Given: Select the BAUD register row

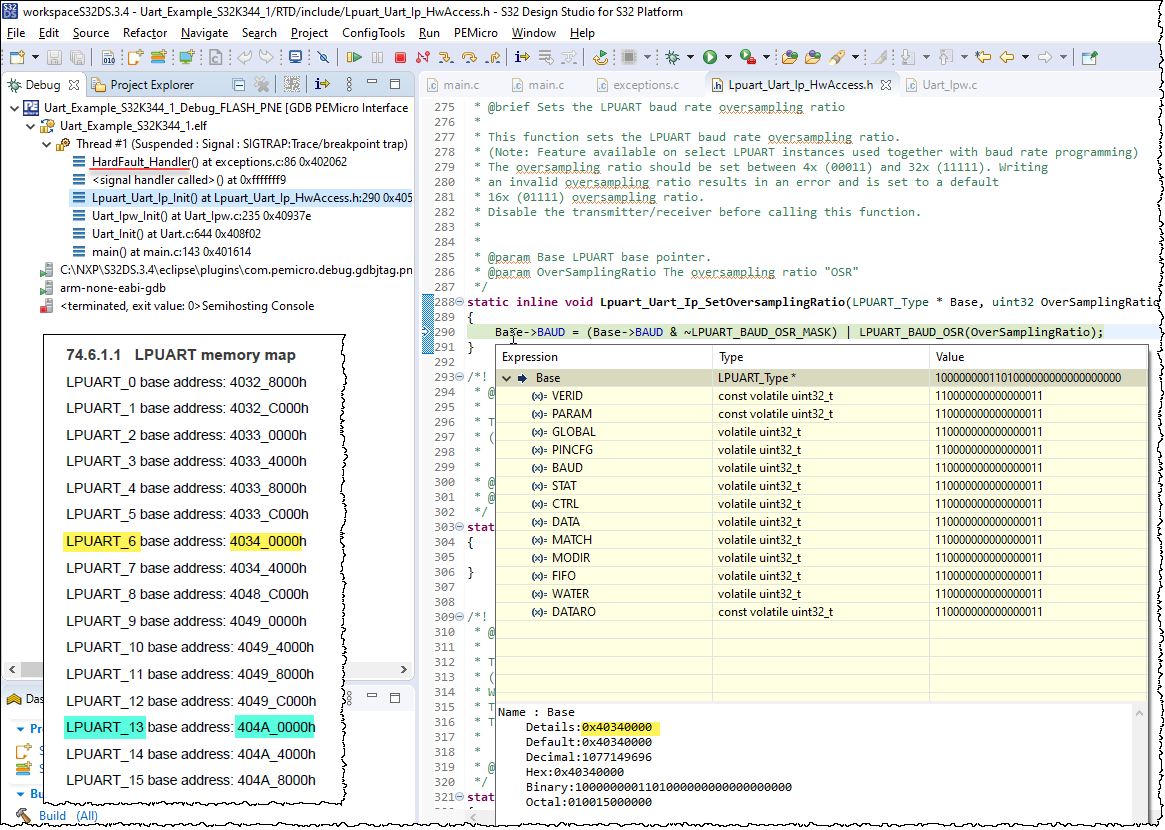Looking at the screenshot, I should click(566, 468).
